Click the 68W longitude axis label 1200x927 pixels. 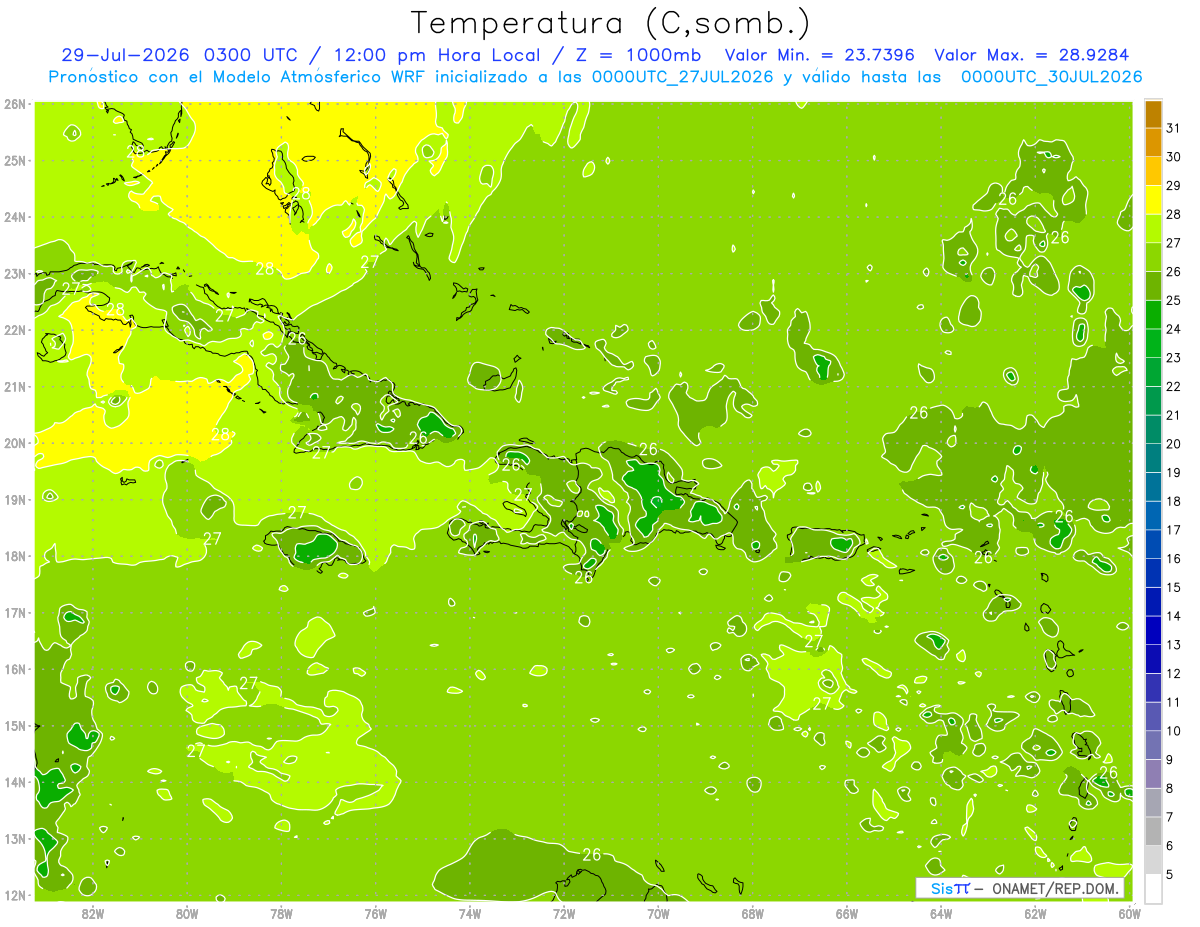(x=753, y=913)
